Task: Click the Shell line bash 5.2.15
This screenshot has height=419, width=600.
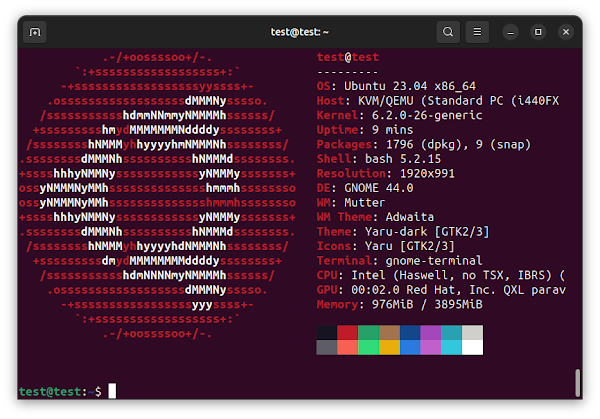Action: pos(379,159)
